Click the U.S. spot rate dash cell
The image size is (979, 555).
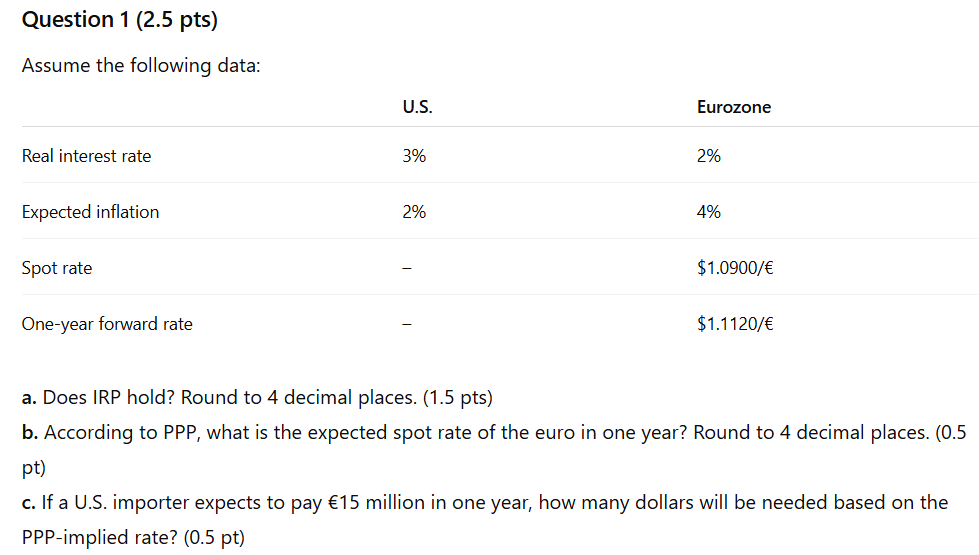(407, 268)
